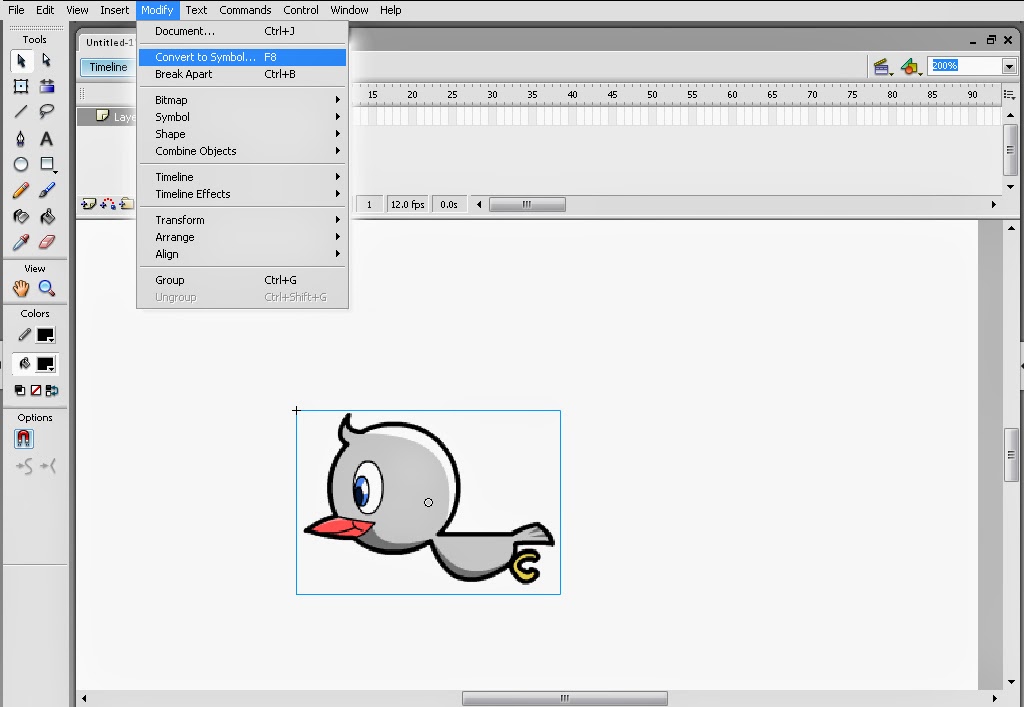
Task: Choose the Free Transform tool
Action: coord(21,86)
